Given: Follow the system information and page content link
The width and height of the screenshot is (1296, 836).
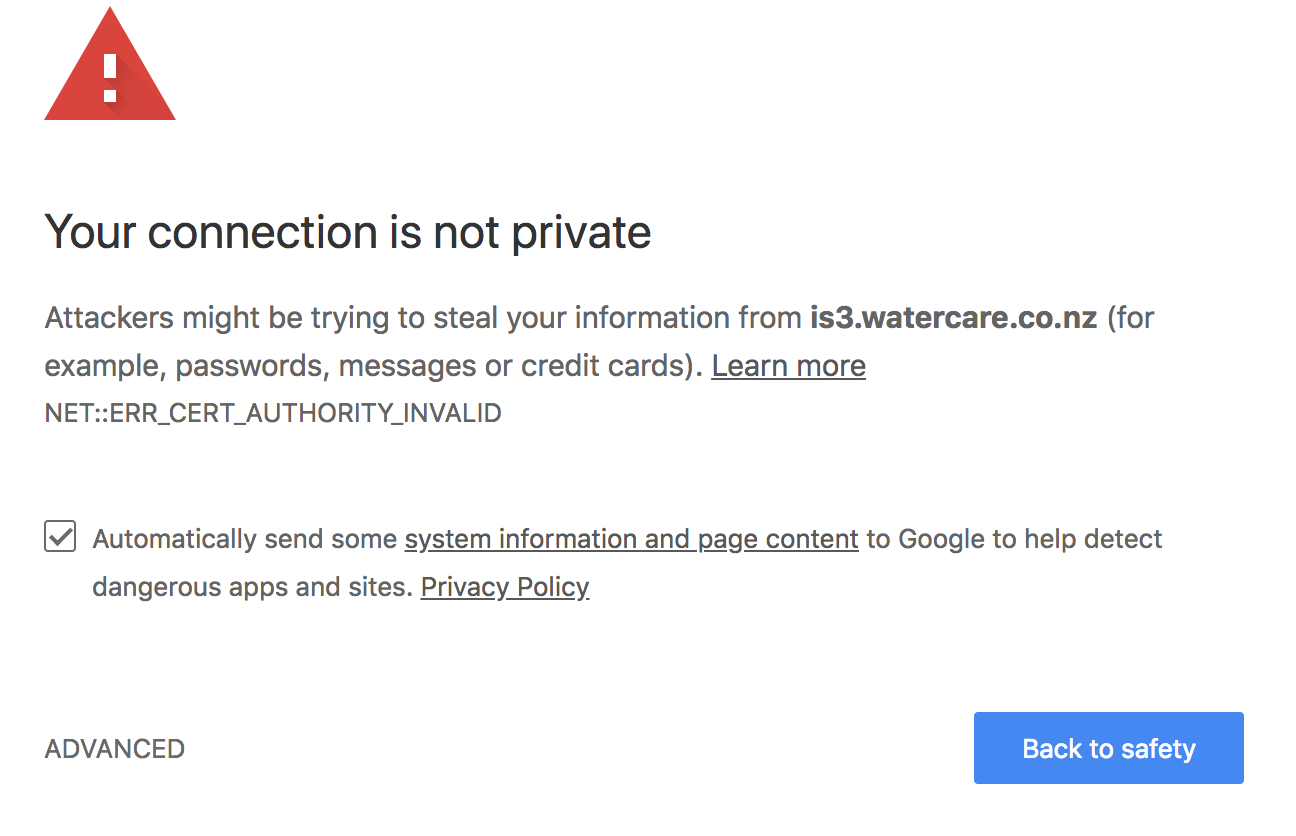Looking at the screenshot, I should 631,539.
